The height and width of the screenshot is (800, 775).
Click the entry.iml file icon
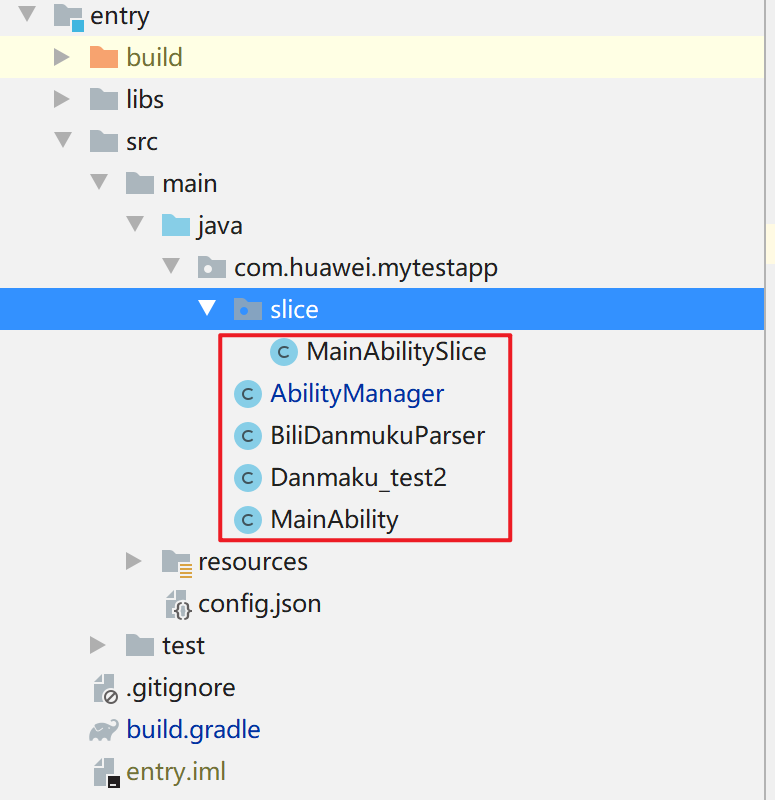(x=104, y=772)
